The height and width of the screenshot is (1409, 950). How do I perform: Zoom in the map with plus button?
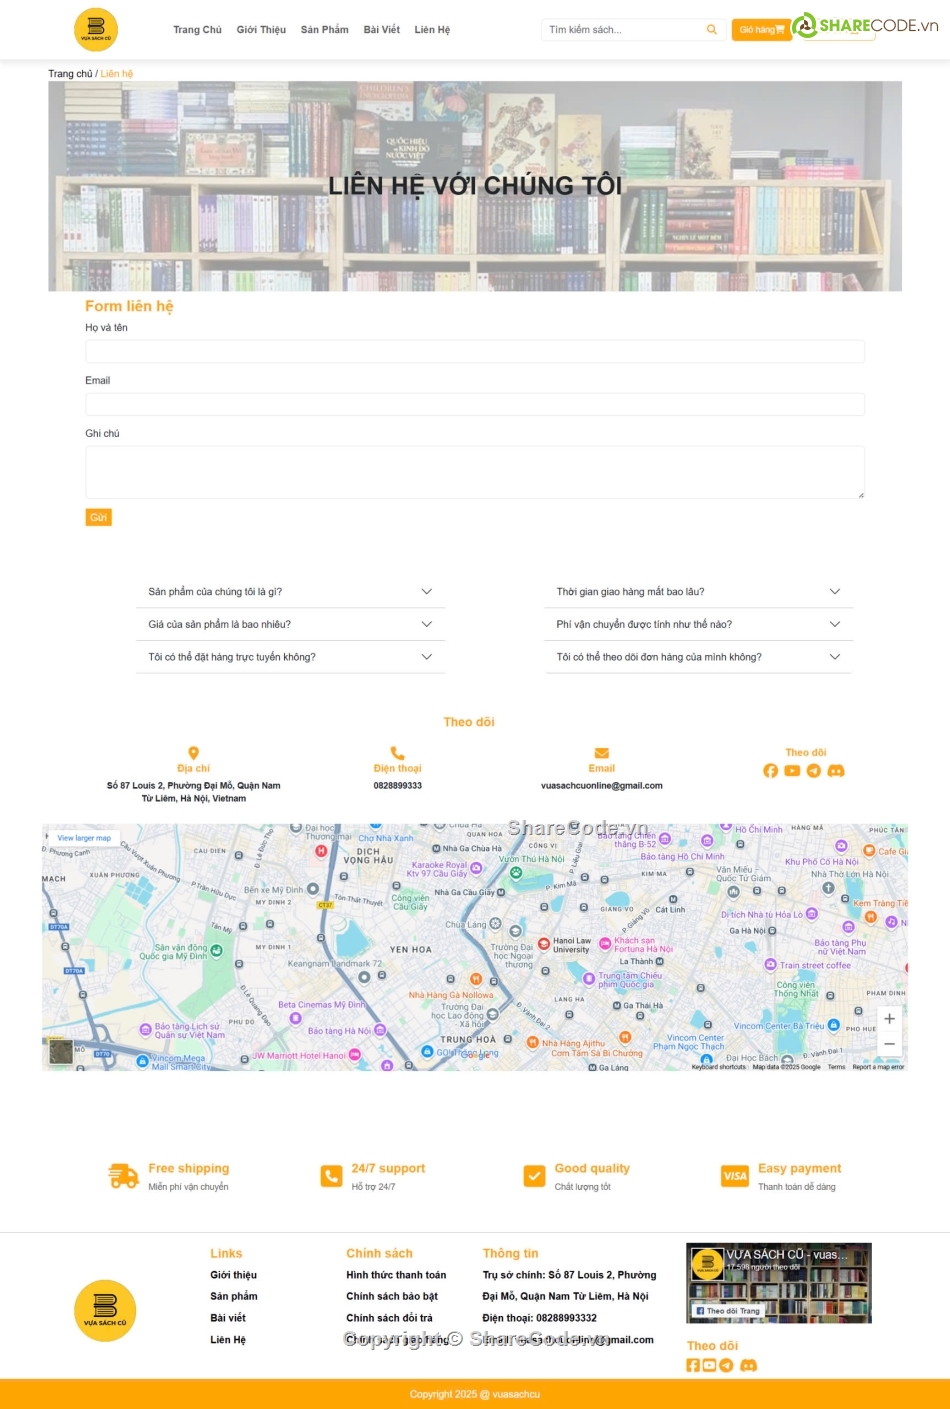[889, 1019]
